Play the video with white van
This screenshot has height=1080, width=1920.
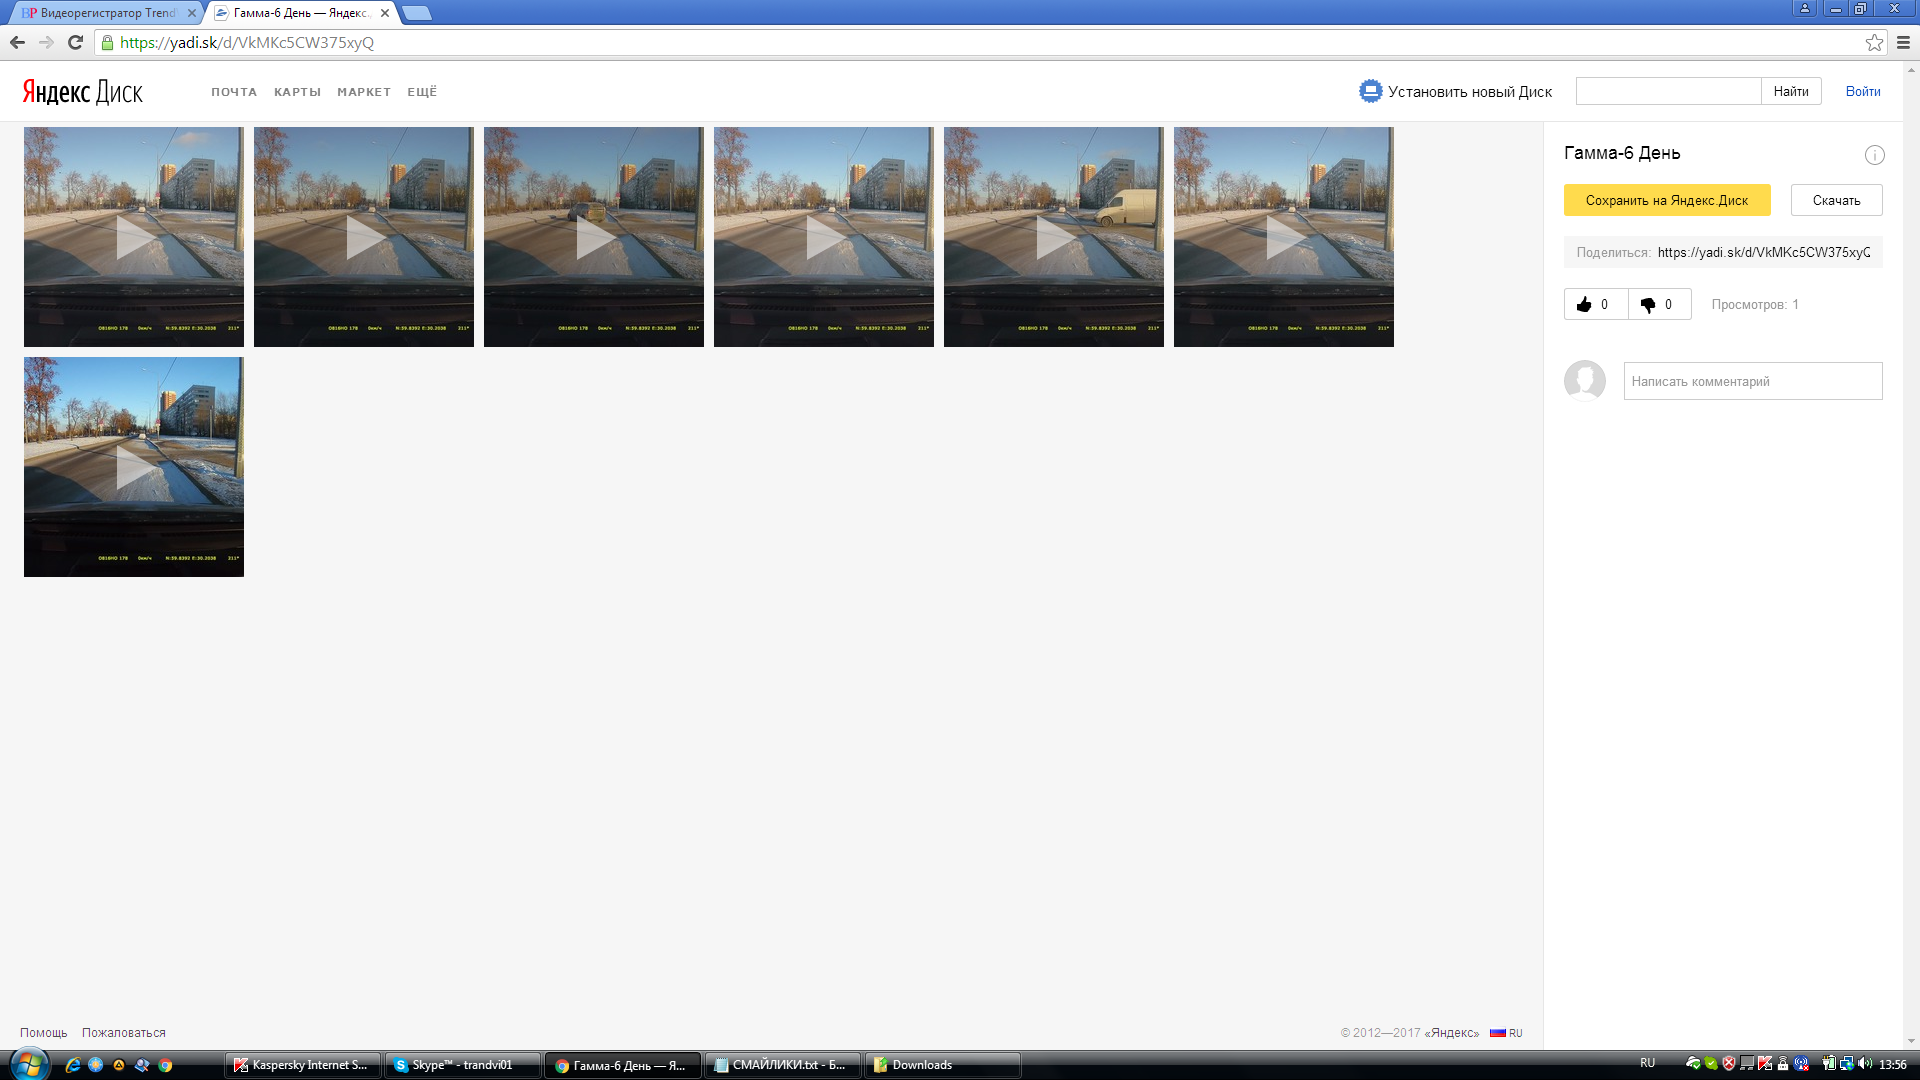[1054, 237]
